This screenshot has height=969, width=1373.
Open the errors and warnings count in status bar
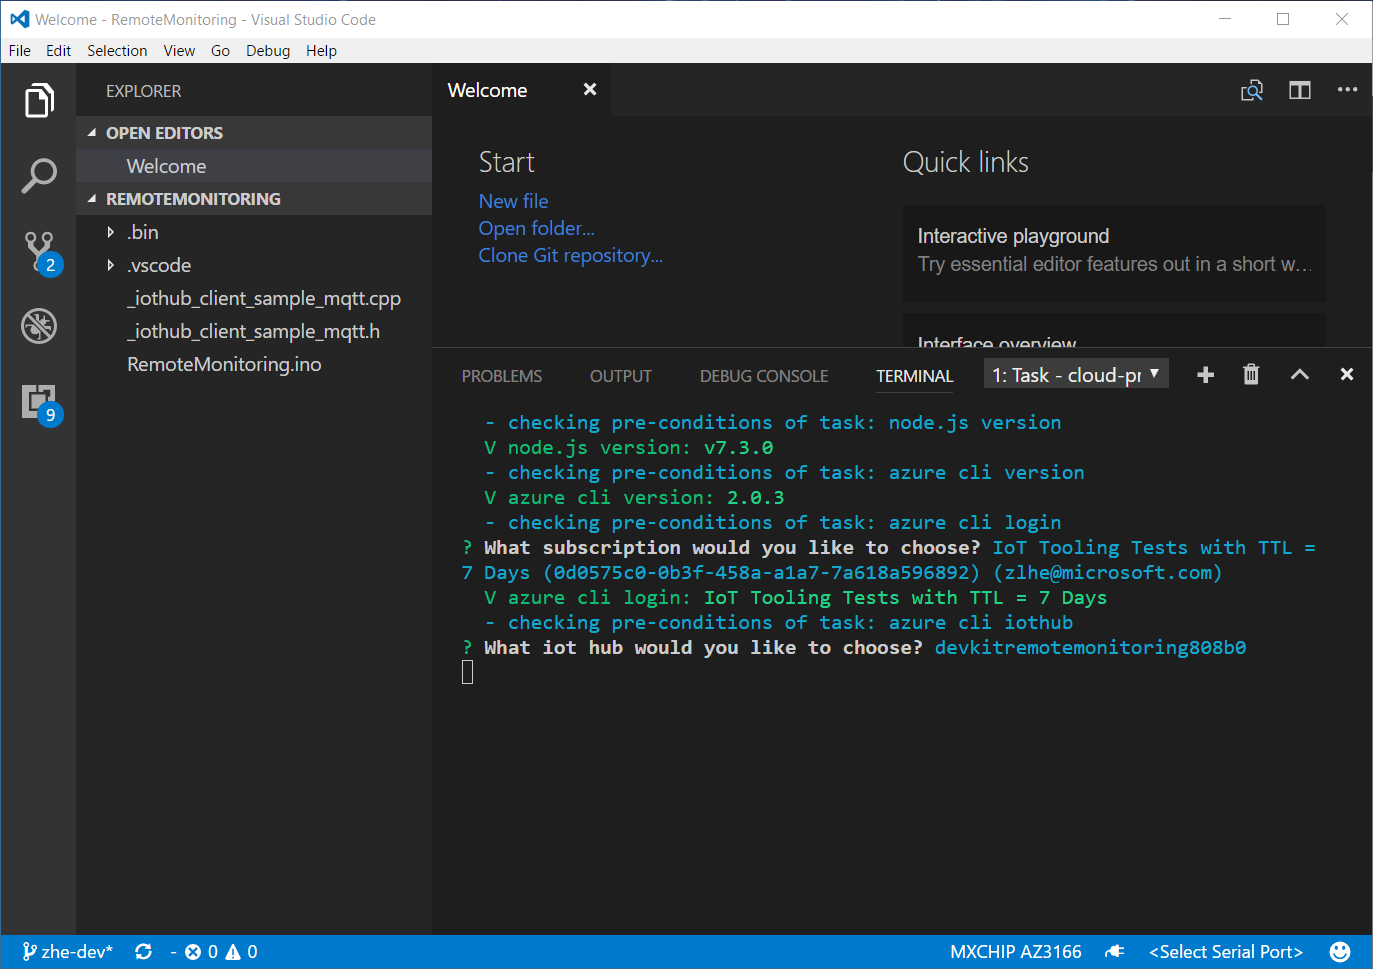pyautogui.click(x=221, y=952)
